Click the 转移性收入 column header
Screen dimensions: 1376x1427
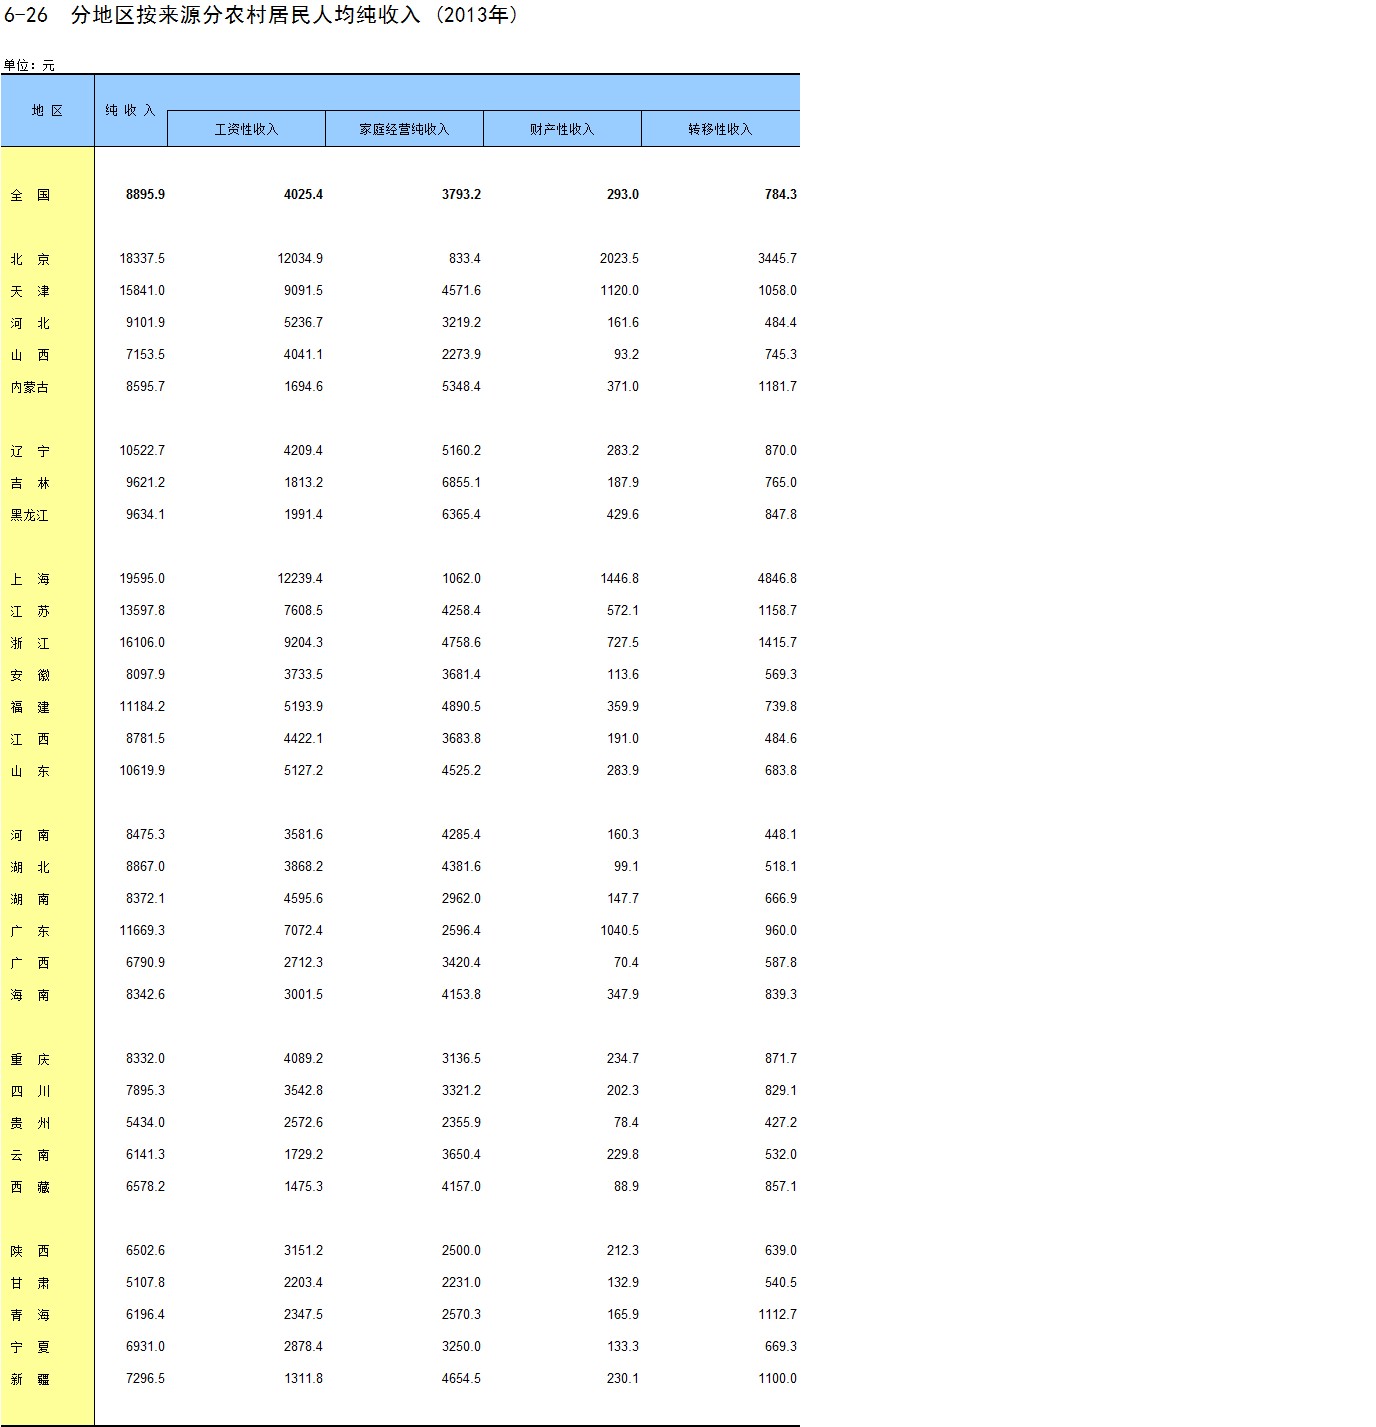(x=720, y=129)
